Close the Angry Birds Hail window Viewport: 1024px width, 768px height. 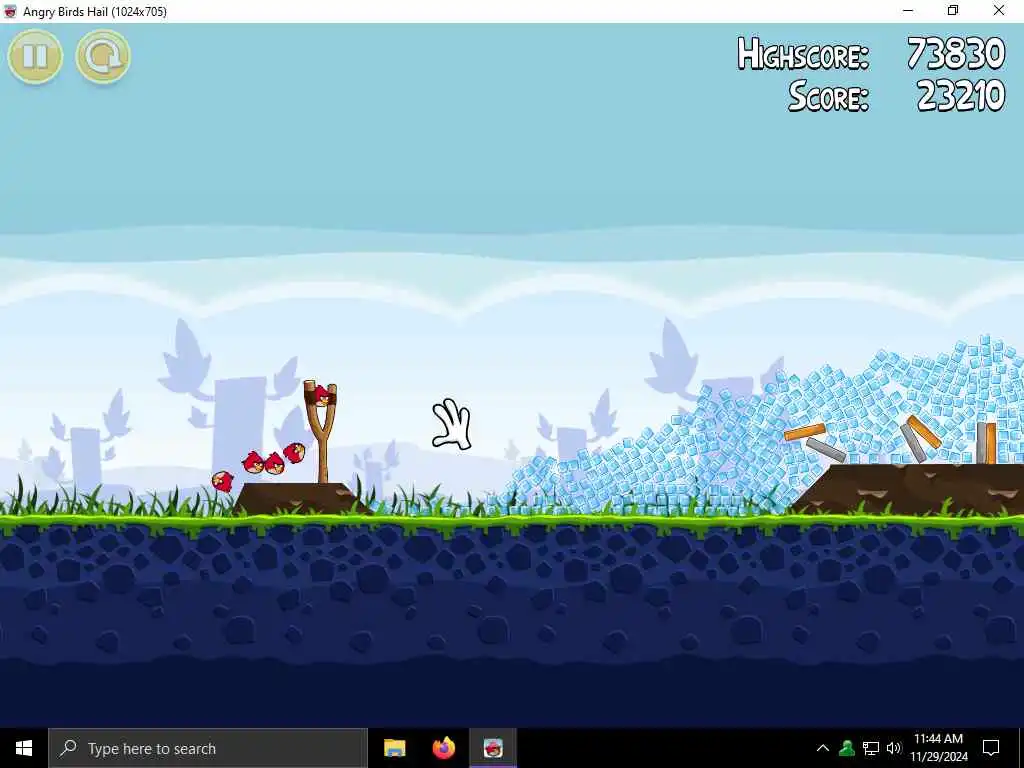[999, 11]
